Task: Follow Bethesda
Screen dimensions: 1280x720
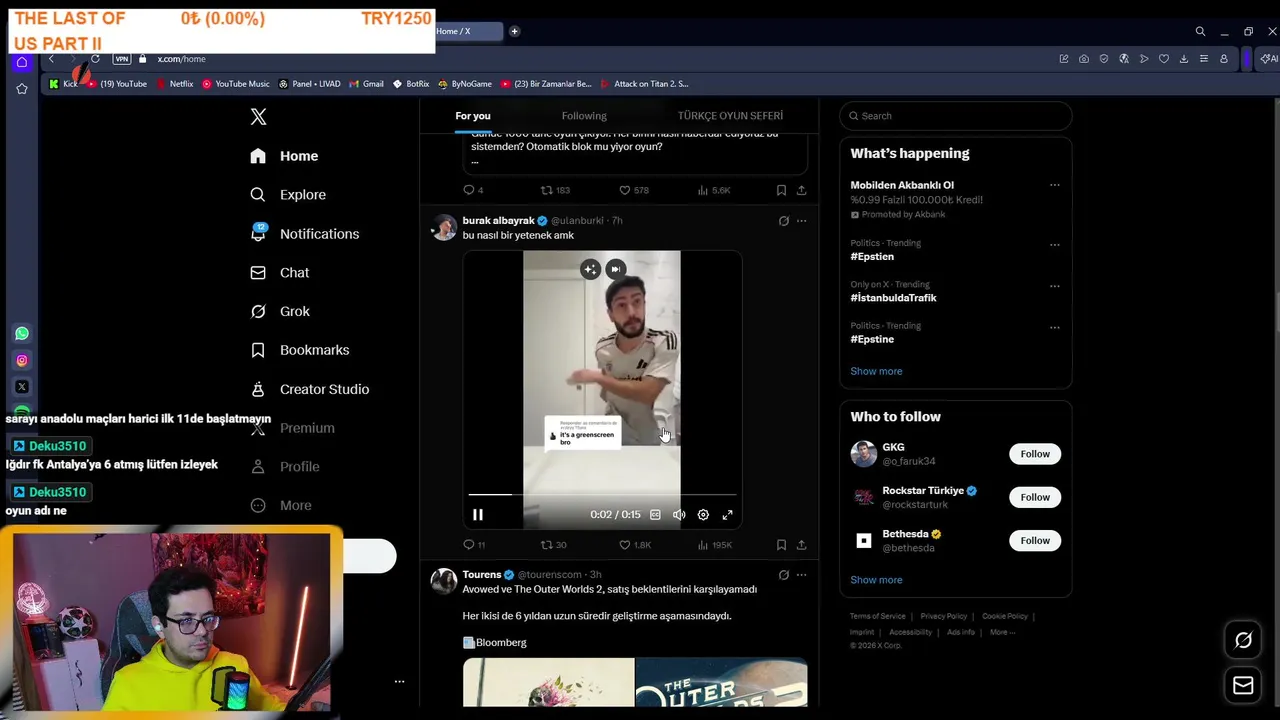Action: coord(1035,541)
